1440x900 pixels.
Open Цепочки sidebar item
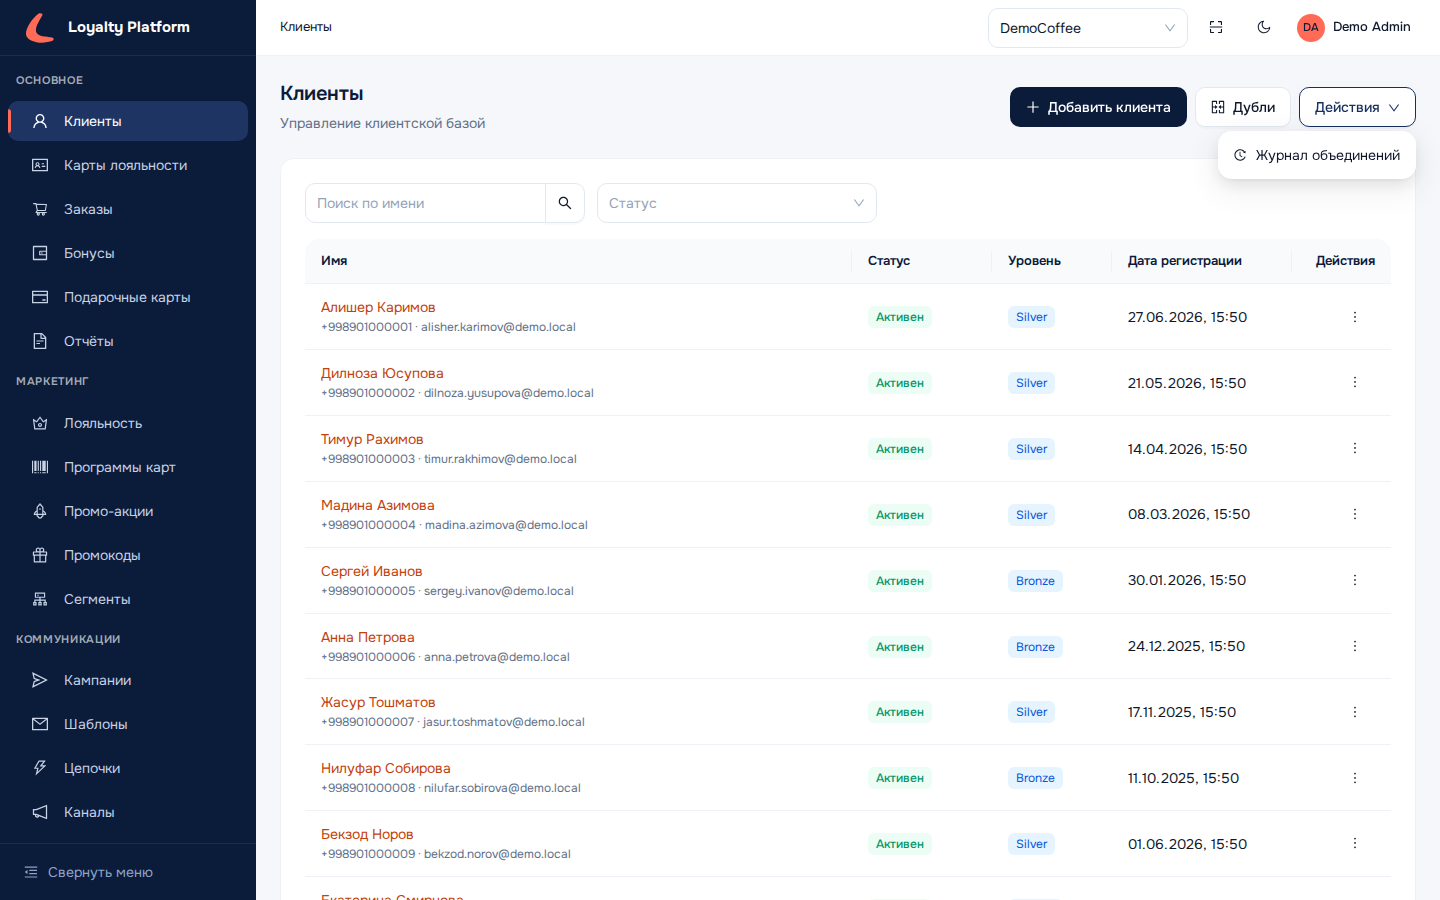pos(128,768)
